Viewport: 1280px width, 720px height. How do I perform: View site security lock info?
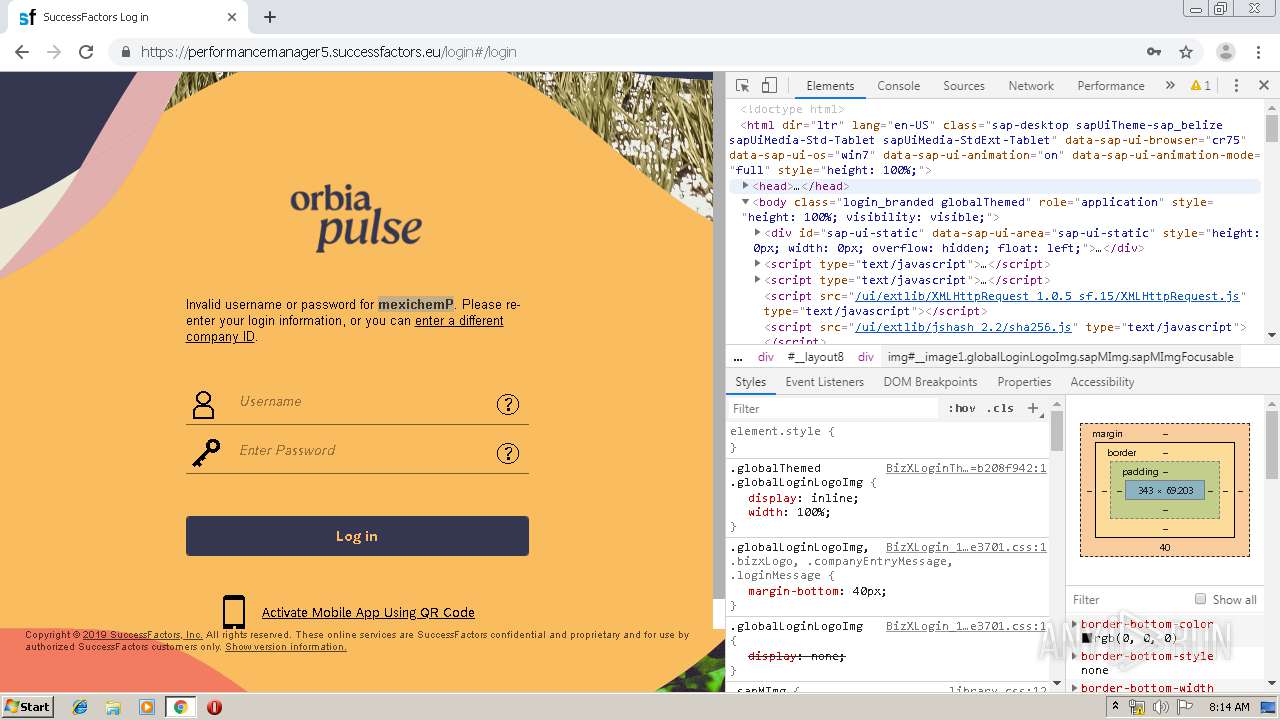[126, 52]
